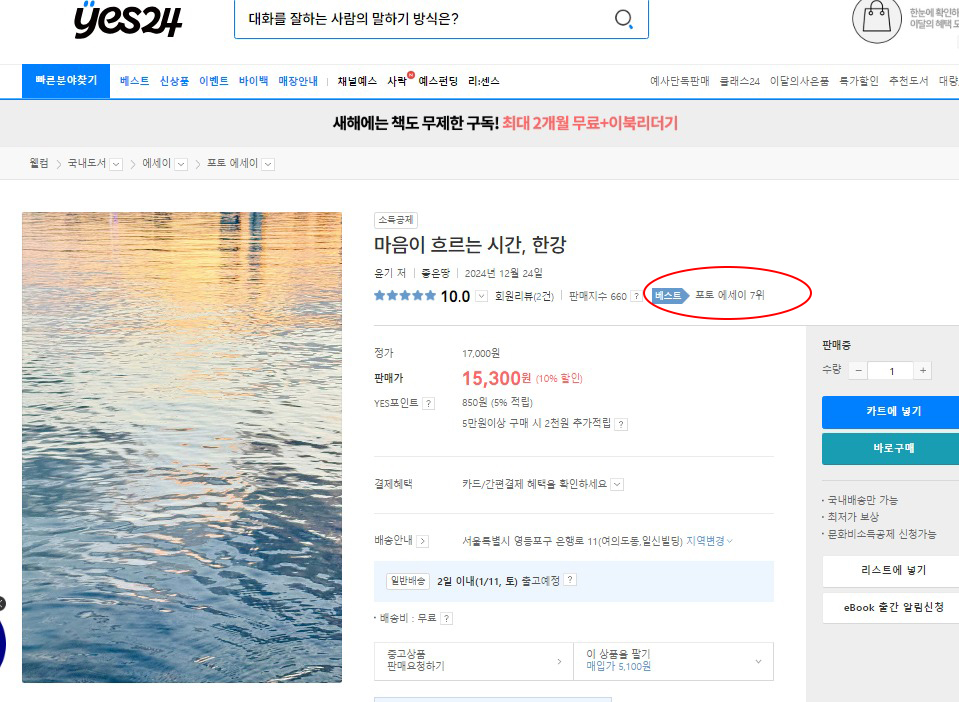Click the help icon after 2천원 추가적립
The height and width of the screenshot is (702, 959).
click(x=621, y=424)
